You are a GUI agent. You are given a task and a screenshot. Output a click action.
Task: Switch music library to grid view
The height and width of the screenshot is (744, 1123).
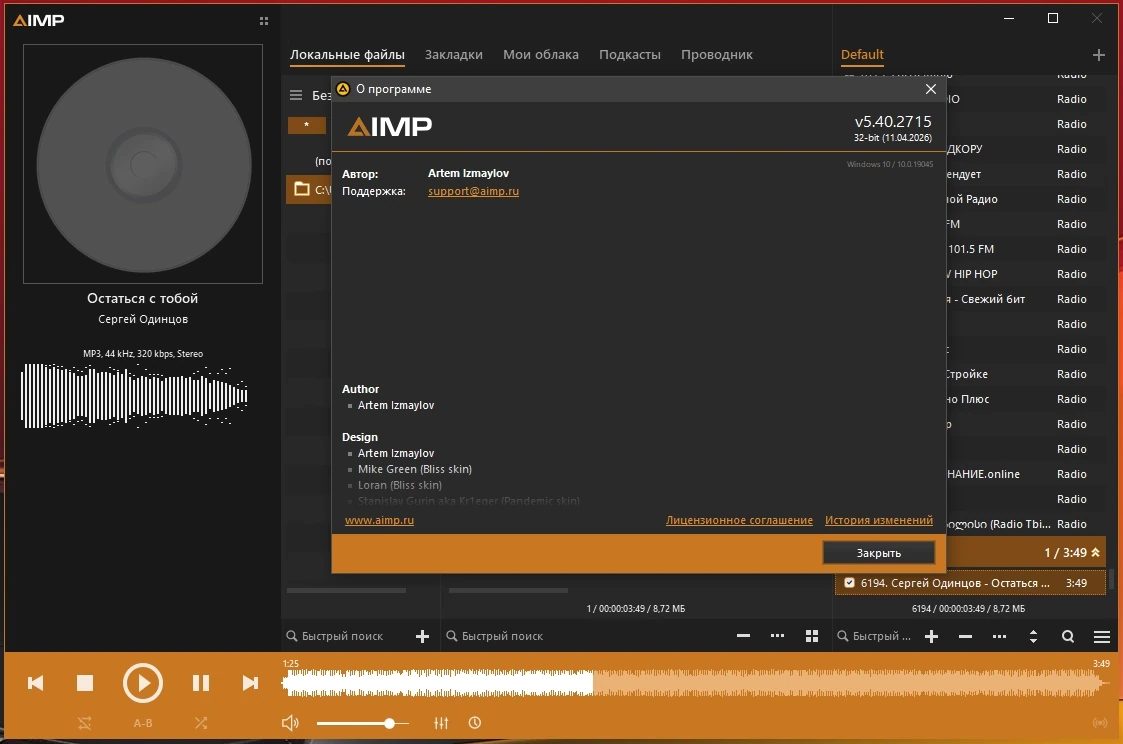tap(811, 636)
